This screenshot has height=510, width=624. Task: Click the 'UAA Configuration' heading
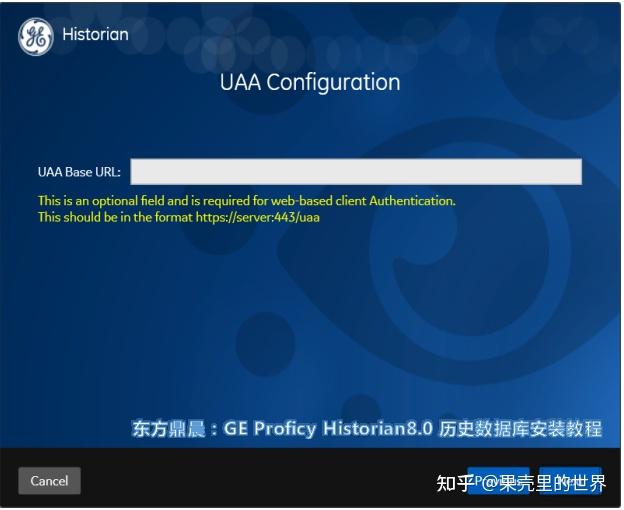(x=311, y=83)
